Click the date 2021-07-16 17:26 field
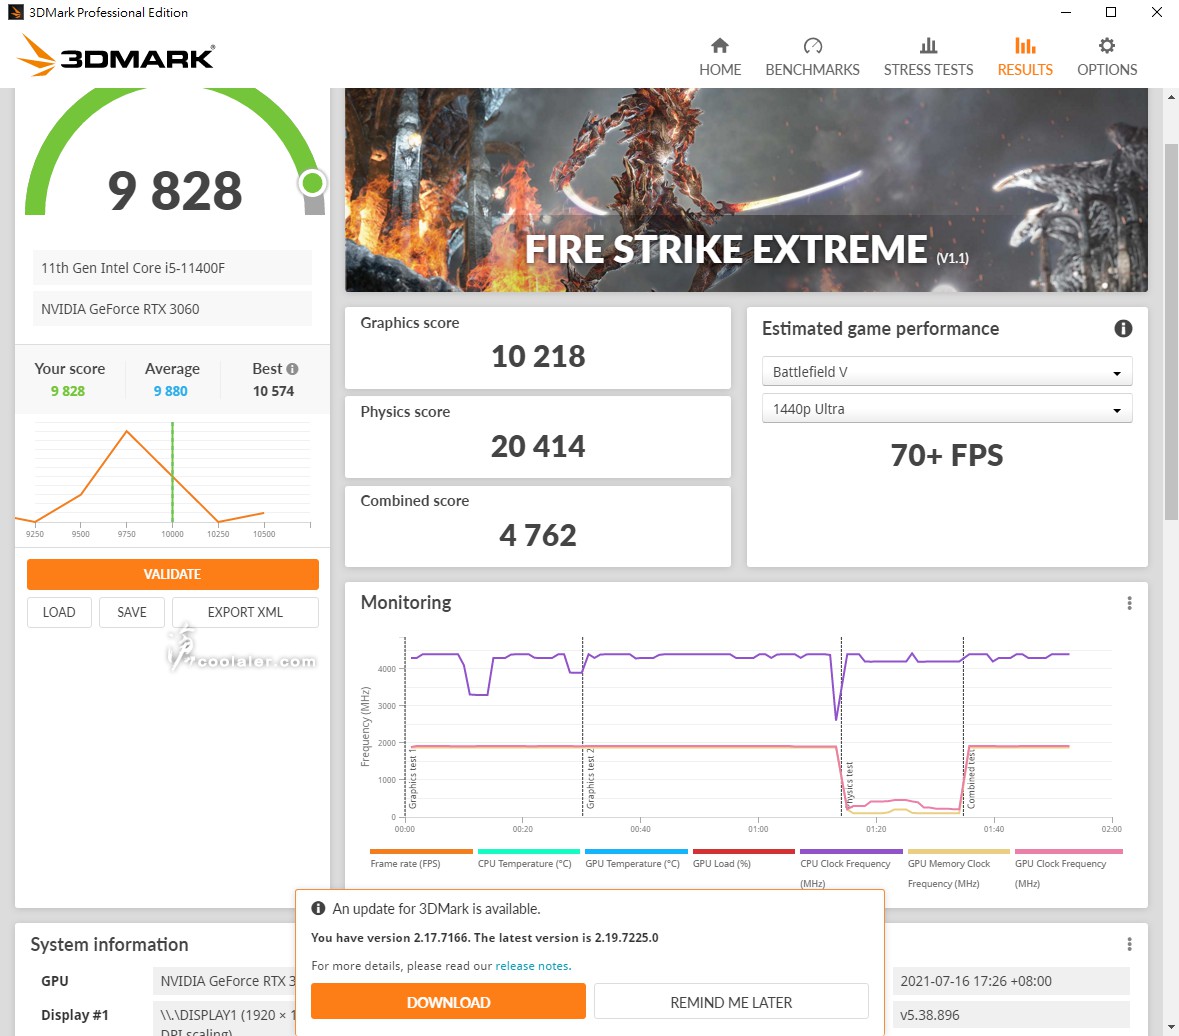The height and width of the screenshot is (1036, 1179). click(x=1011, y=981)
